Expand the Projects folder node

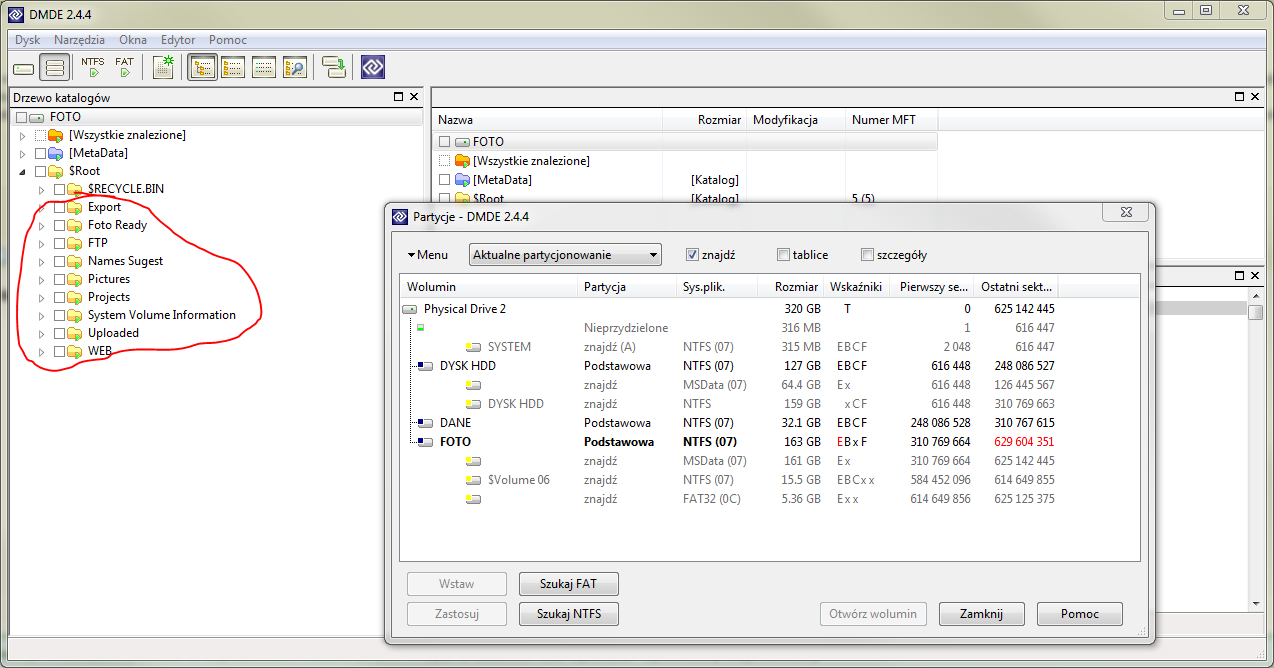pos(41,297)
